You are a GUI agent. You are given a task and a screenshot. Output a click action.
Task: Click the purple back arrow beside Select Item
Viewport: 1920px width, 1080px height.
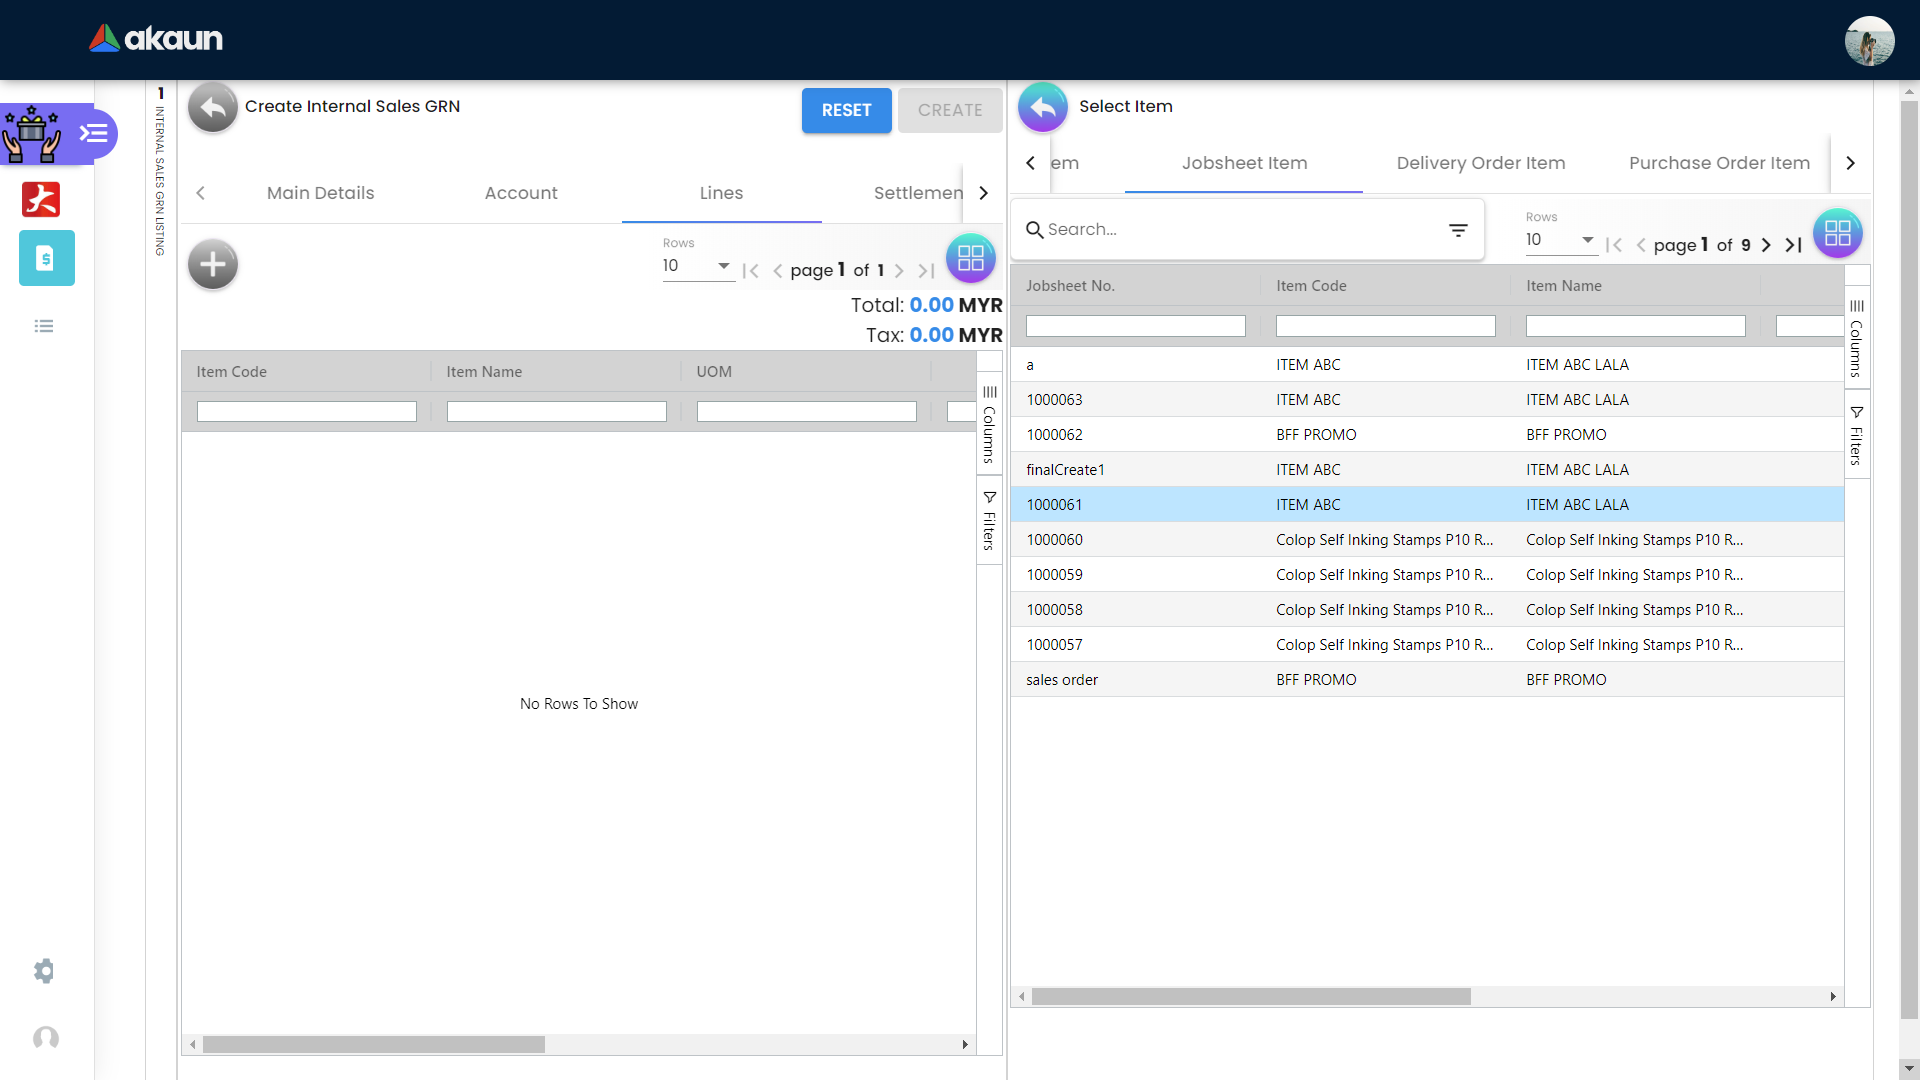coord(1043,107)
